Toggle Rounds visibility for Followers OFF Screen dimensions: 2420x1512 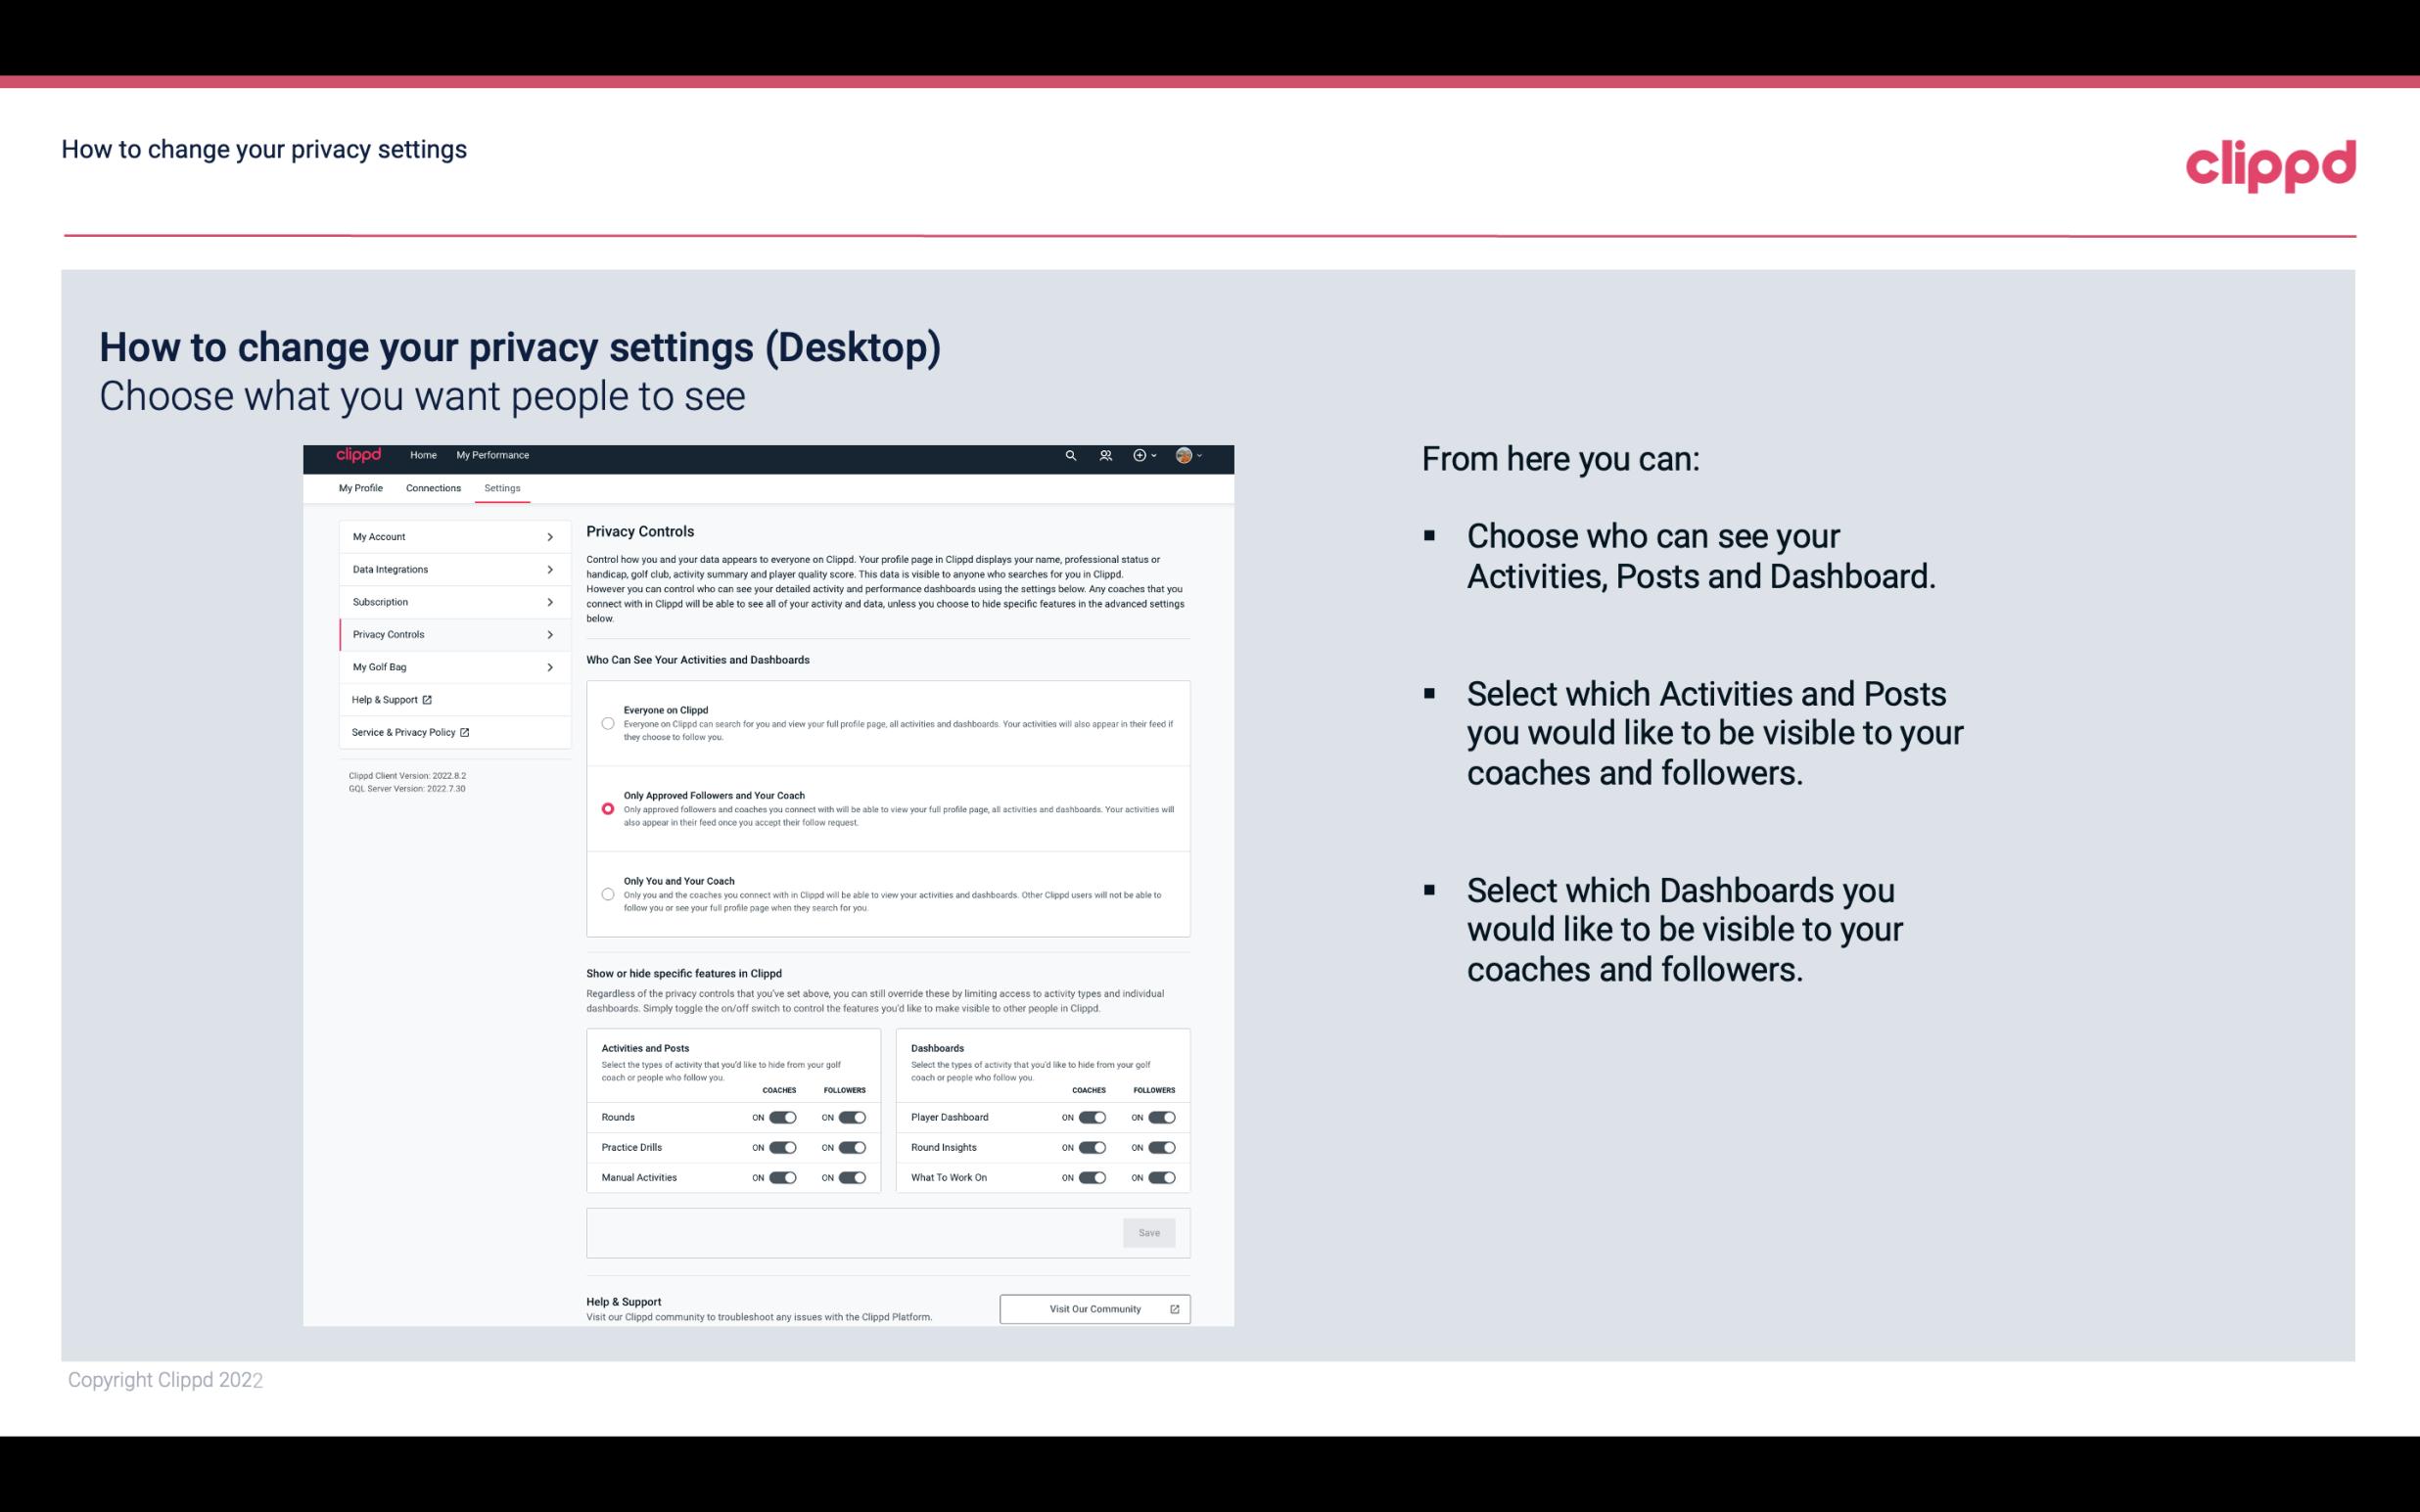click(852, 1117)
